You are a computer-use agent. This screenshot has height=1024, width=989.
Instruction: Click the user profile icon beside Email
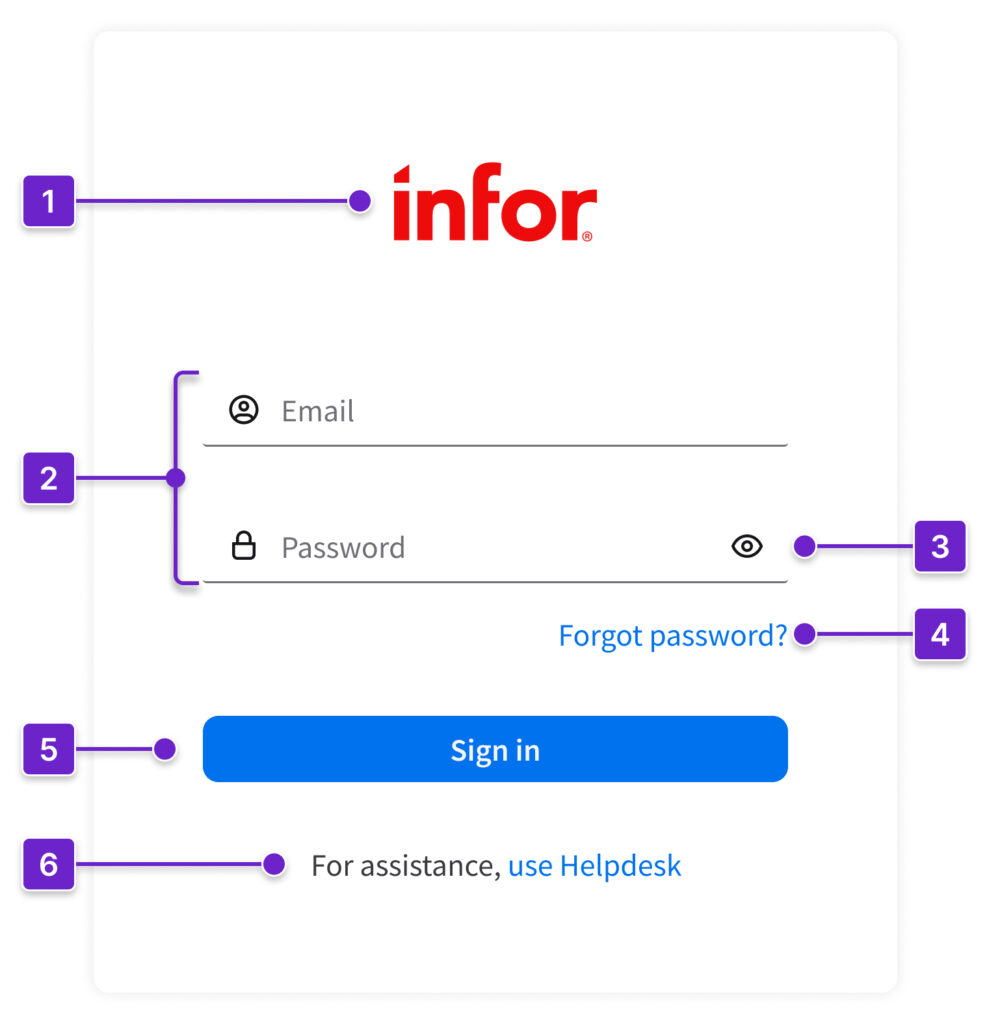click(244, 410)
